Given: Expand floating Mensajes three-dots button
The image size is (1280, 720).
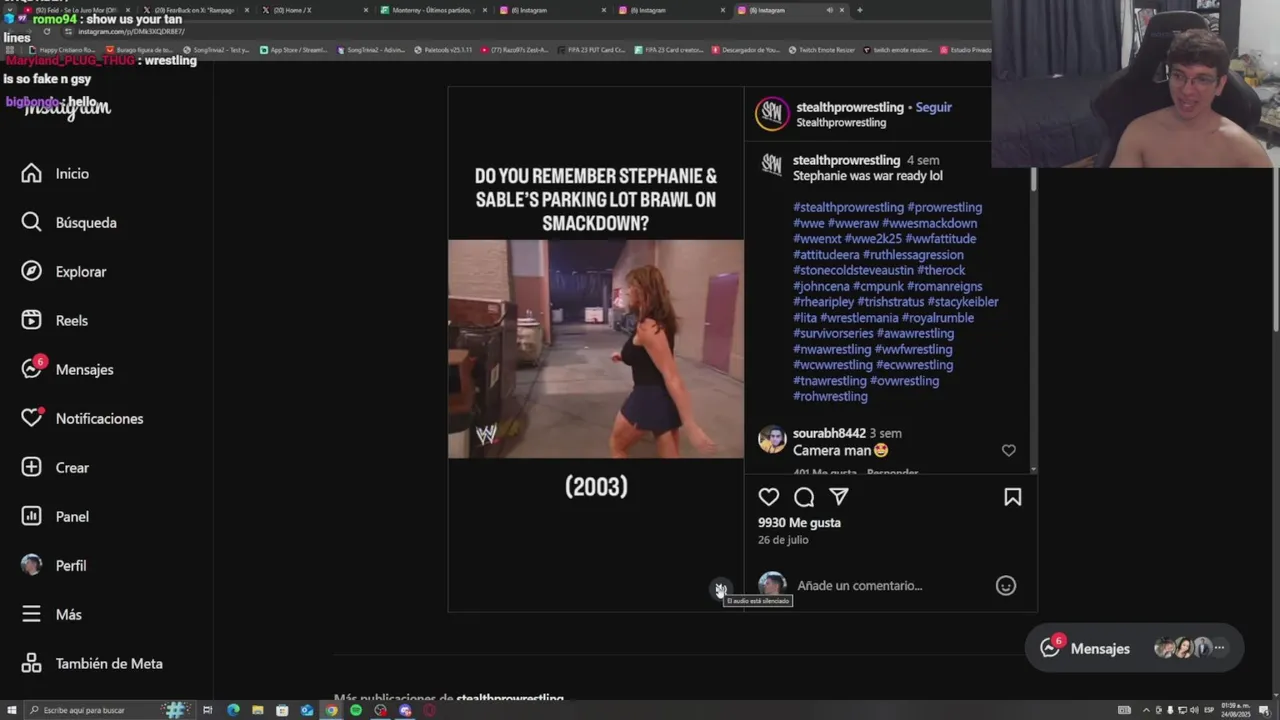Looking at the screenshot, I should (1219, 648).
